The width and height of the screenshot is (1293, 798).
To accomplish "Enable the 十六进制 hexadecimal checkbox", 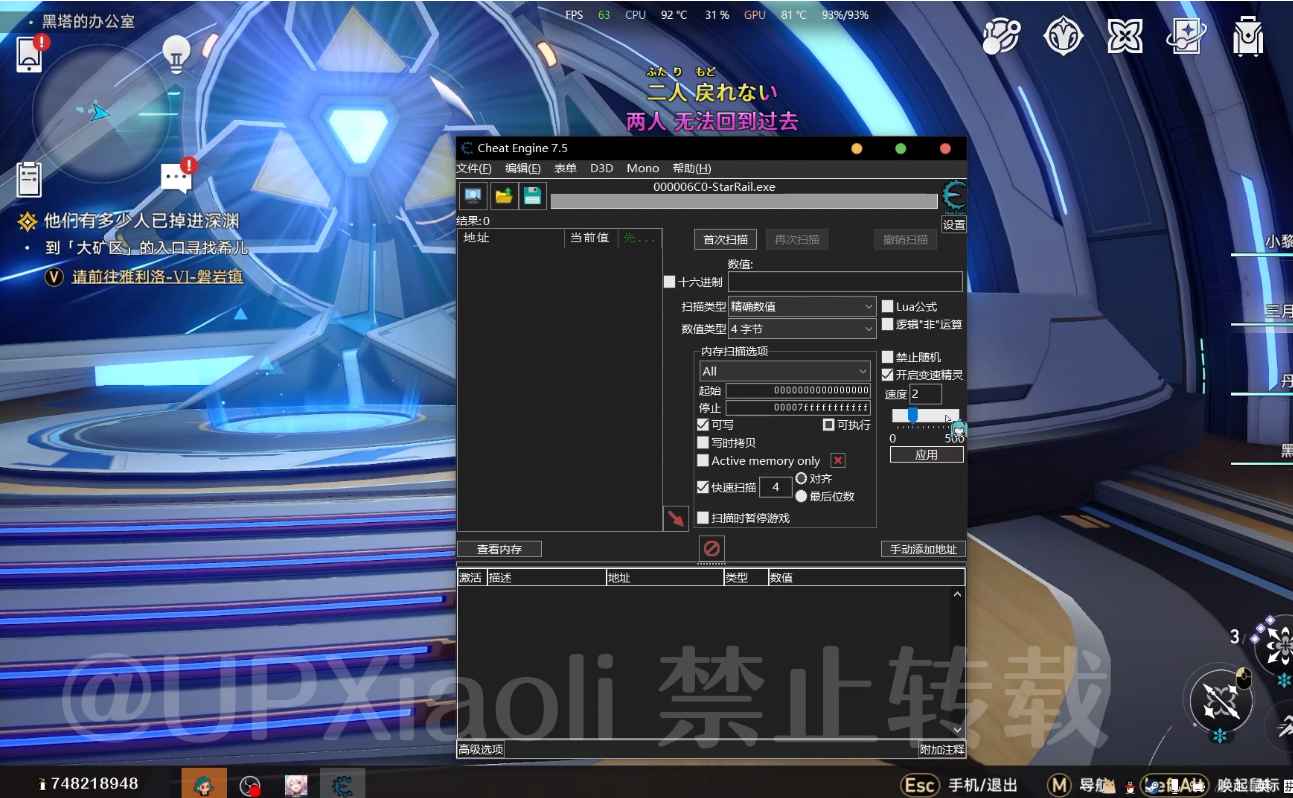I will click(x=670, y=282).
